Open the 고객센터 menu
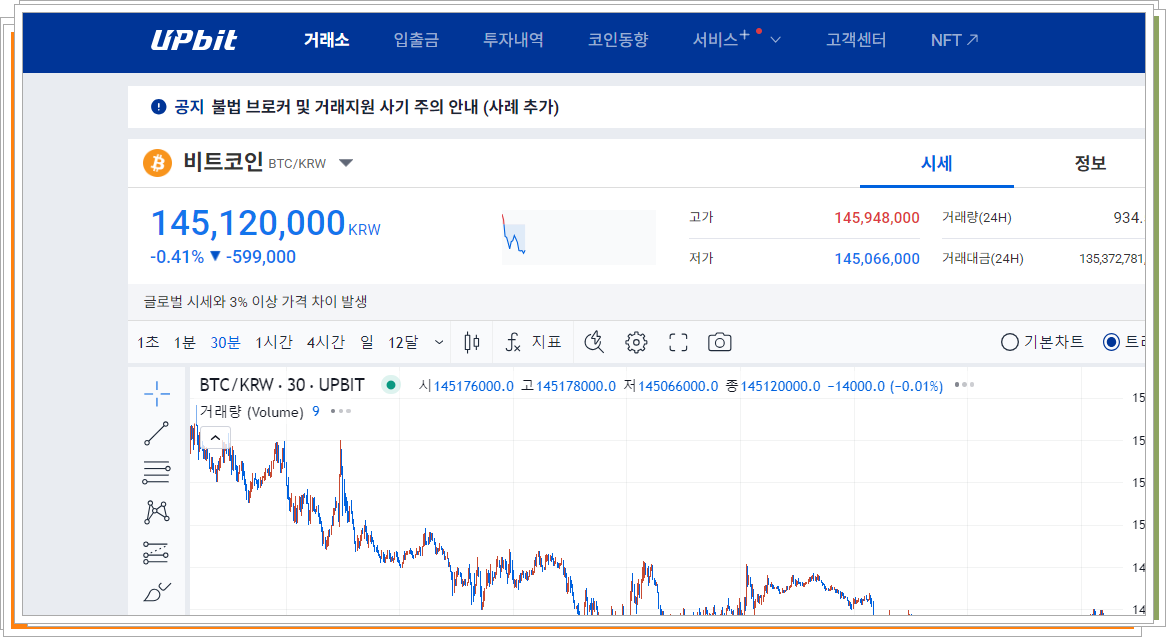The height and width of the screenshot is (637, 1166). 856,40
